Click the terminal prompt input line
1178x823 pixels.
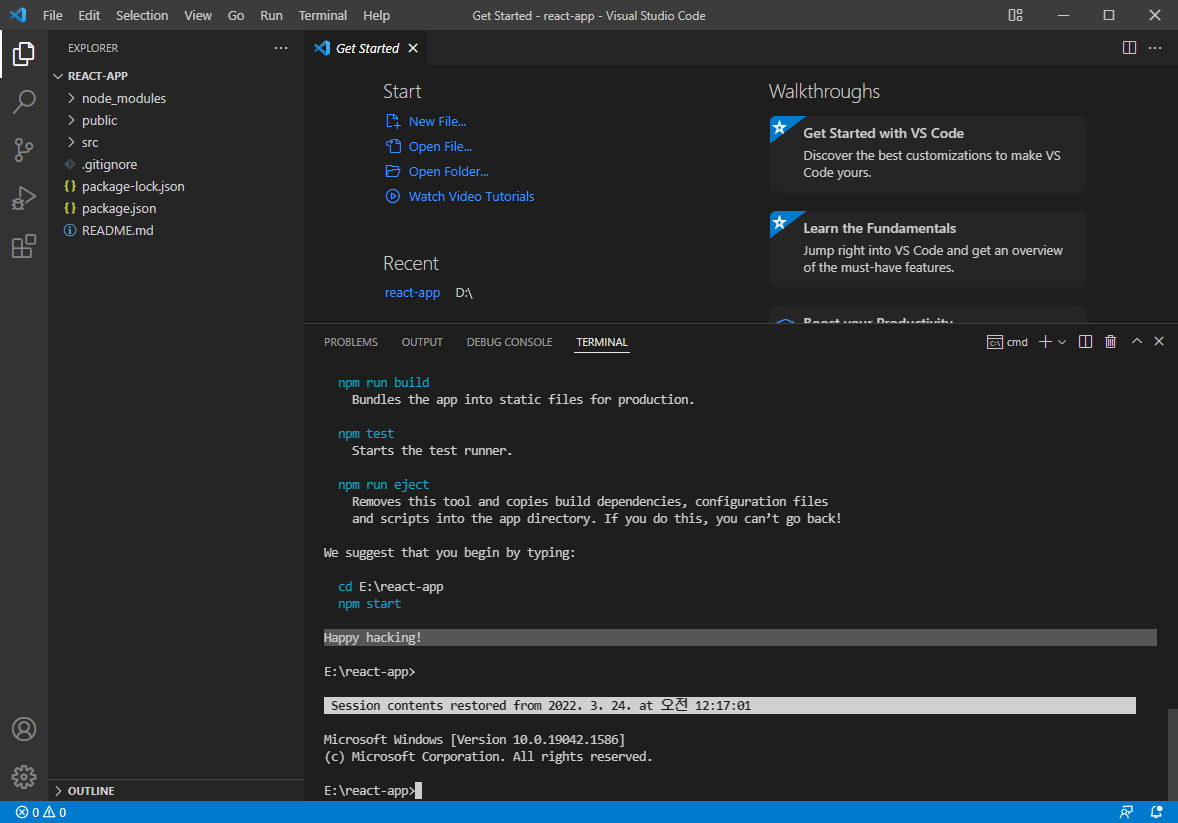coord(740,791)
